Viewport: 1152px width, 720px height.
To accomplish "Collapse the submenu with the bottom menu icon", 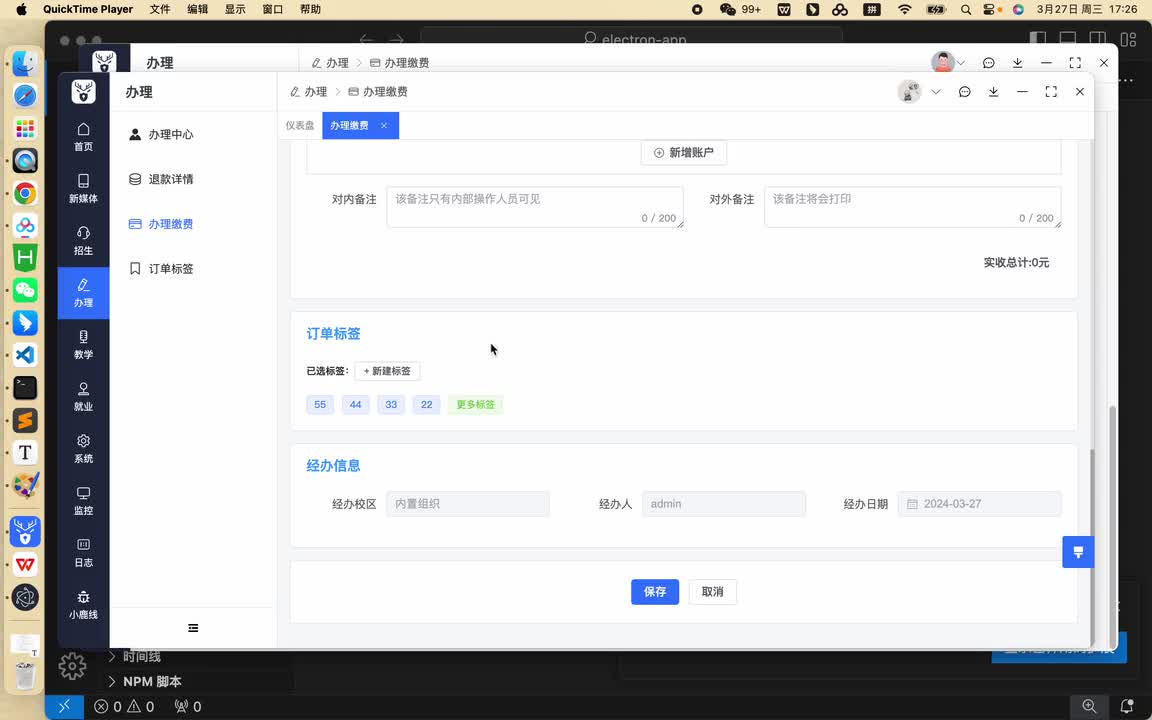I will click(193, 628).
